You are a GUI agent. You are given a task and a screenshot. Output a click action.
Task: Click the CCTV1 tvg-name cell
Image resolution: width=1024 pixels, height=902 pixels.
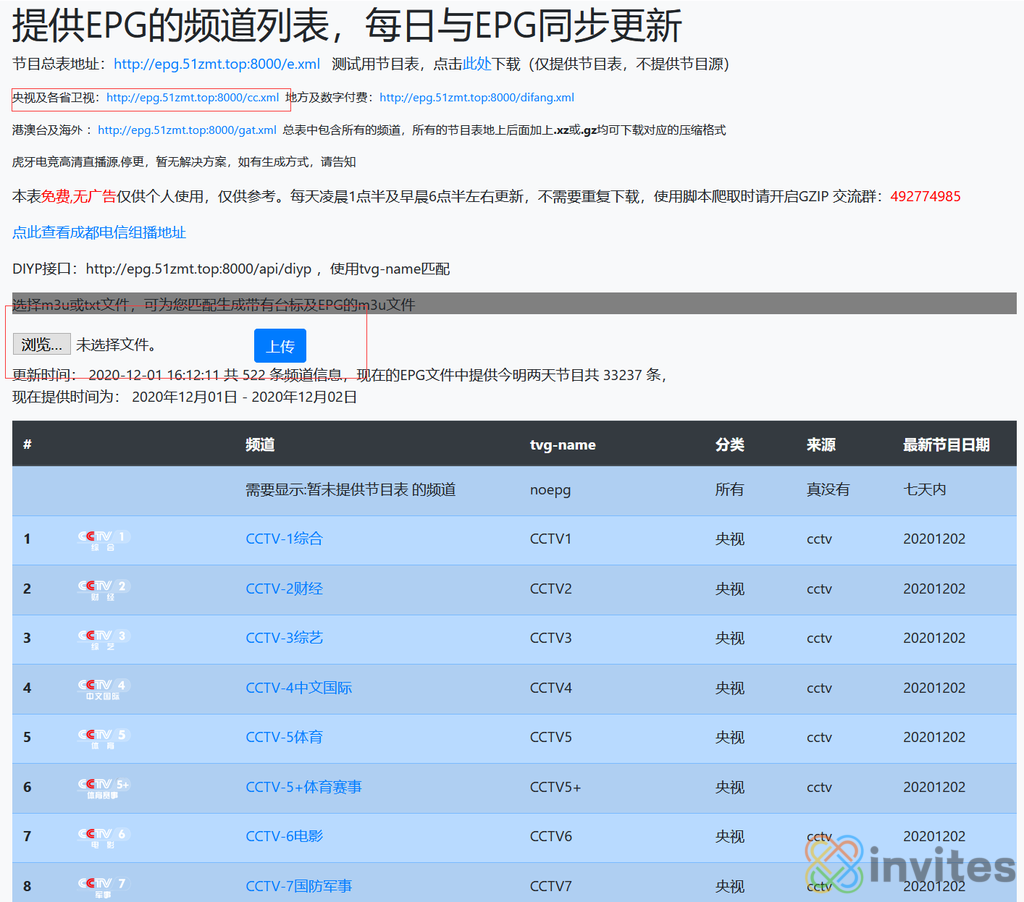[x=551, y=539]
